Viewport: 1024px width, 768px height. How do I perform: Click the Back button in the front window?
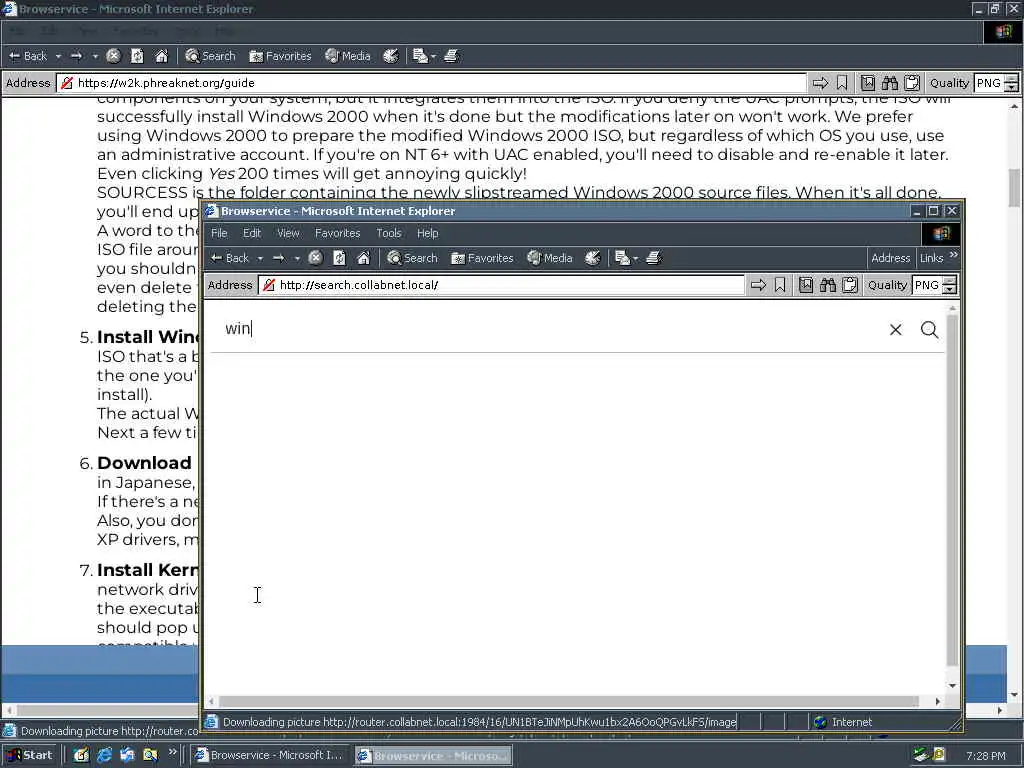[x=230, y=258]
